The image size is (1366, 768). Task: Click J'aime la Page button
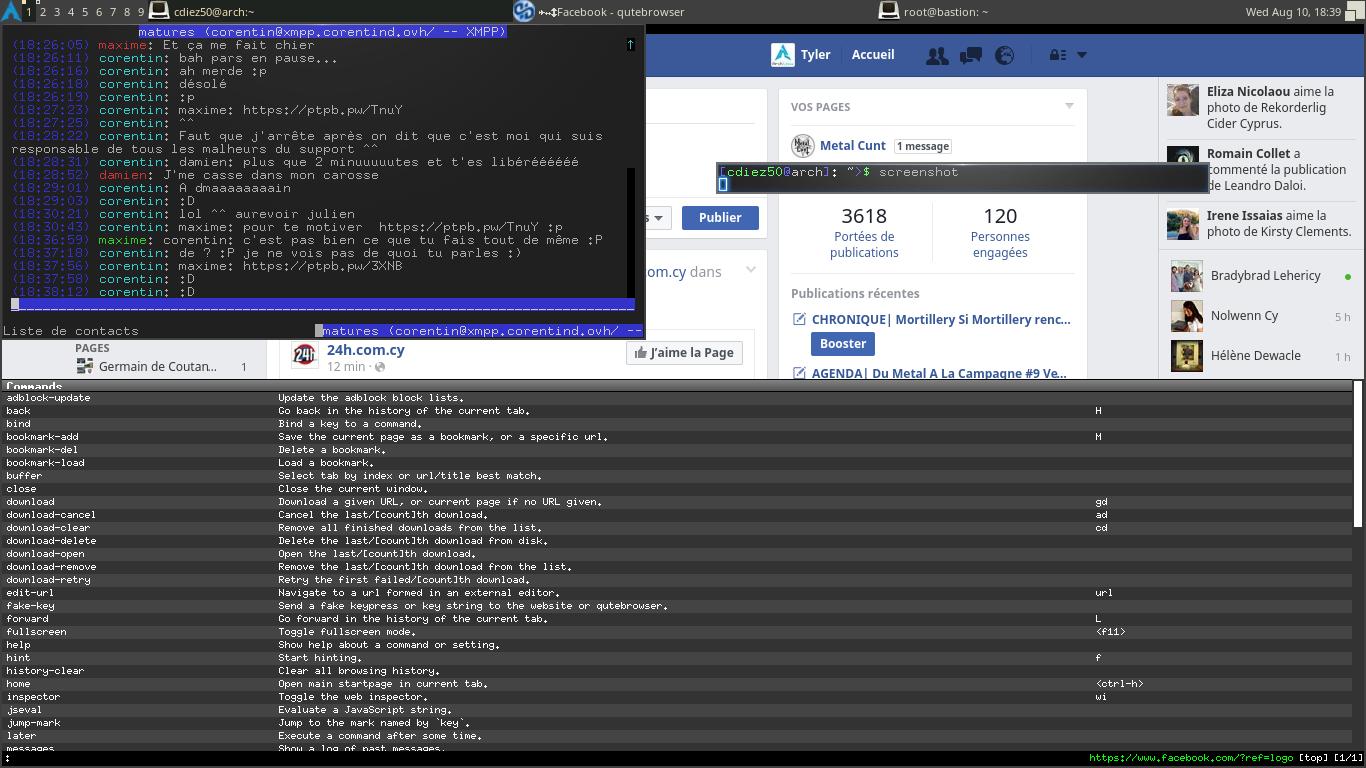(x=685, y=352)
